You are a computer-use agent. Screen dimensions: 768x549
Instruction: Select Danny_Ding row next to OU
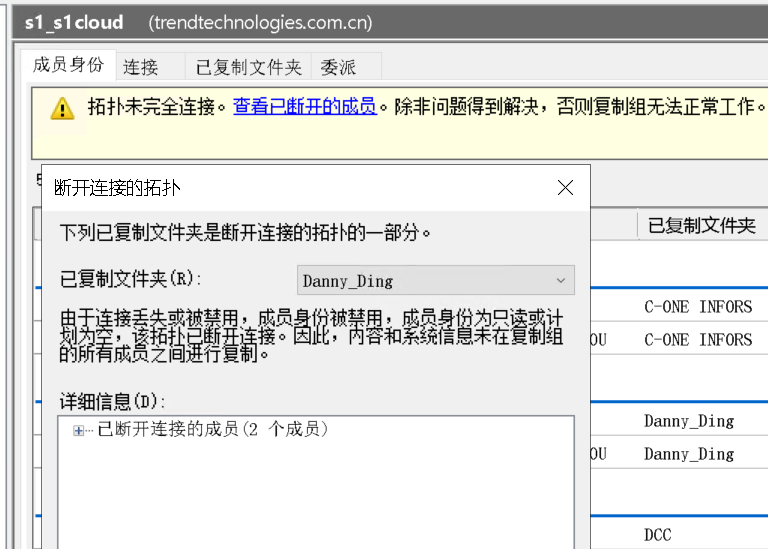point(689,454)
